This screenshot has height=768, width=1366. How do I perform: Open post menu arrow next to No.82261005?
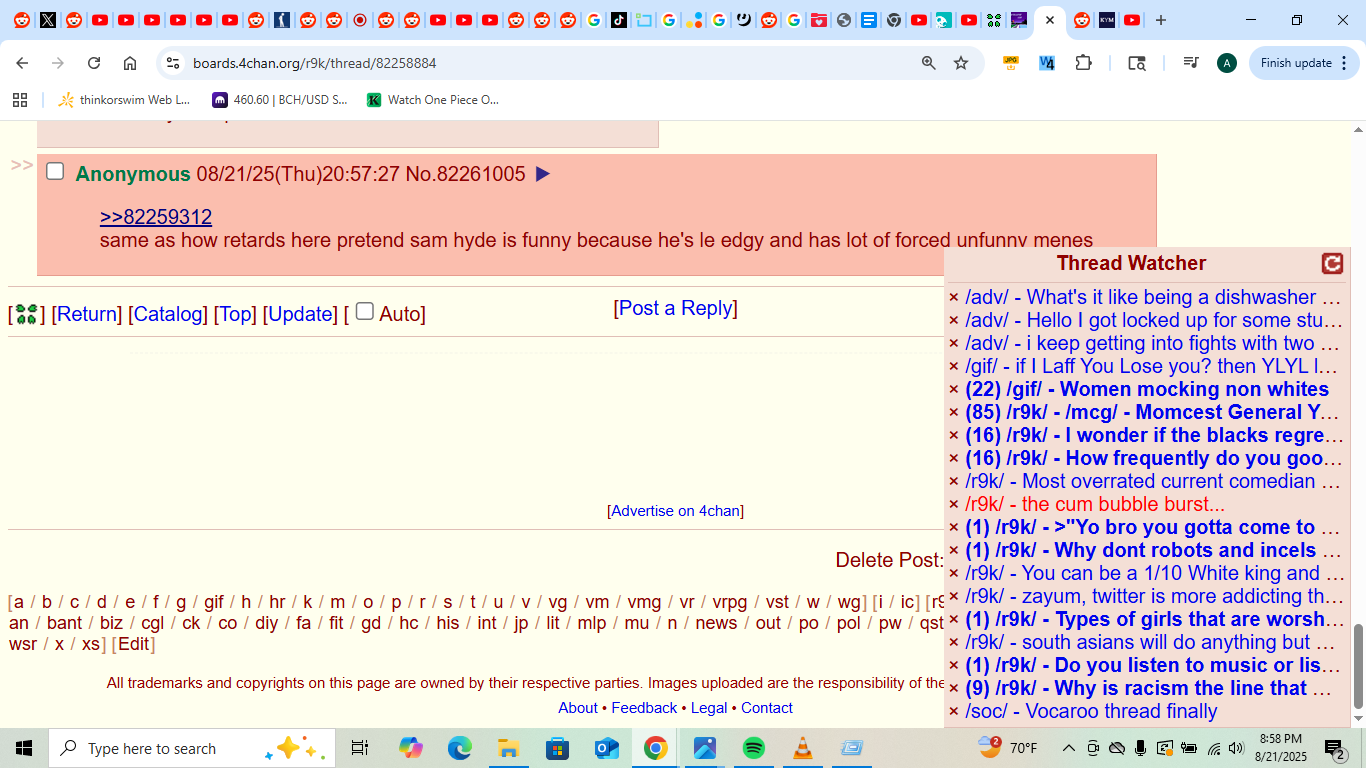tap(543, 174)
